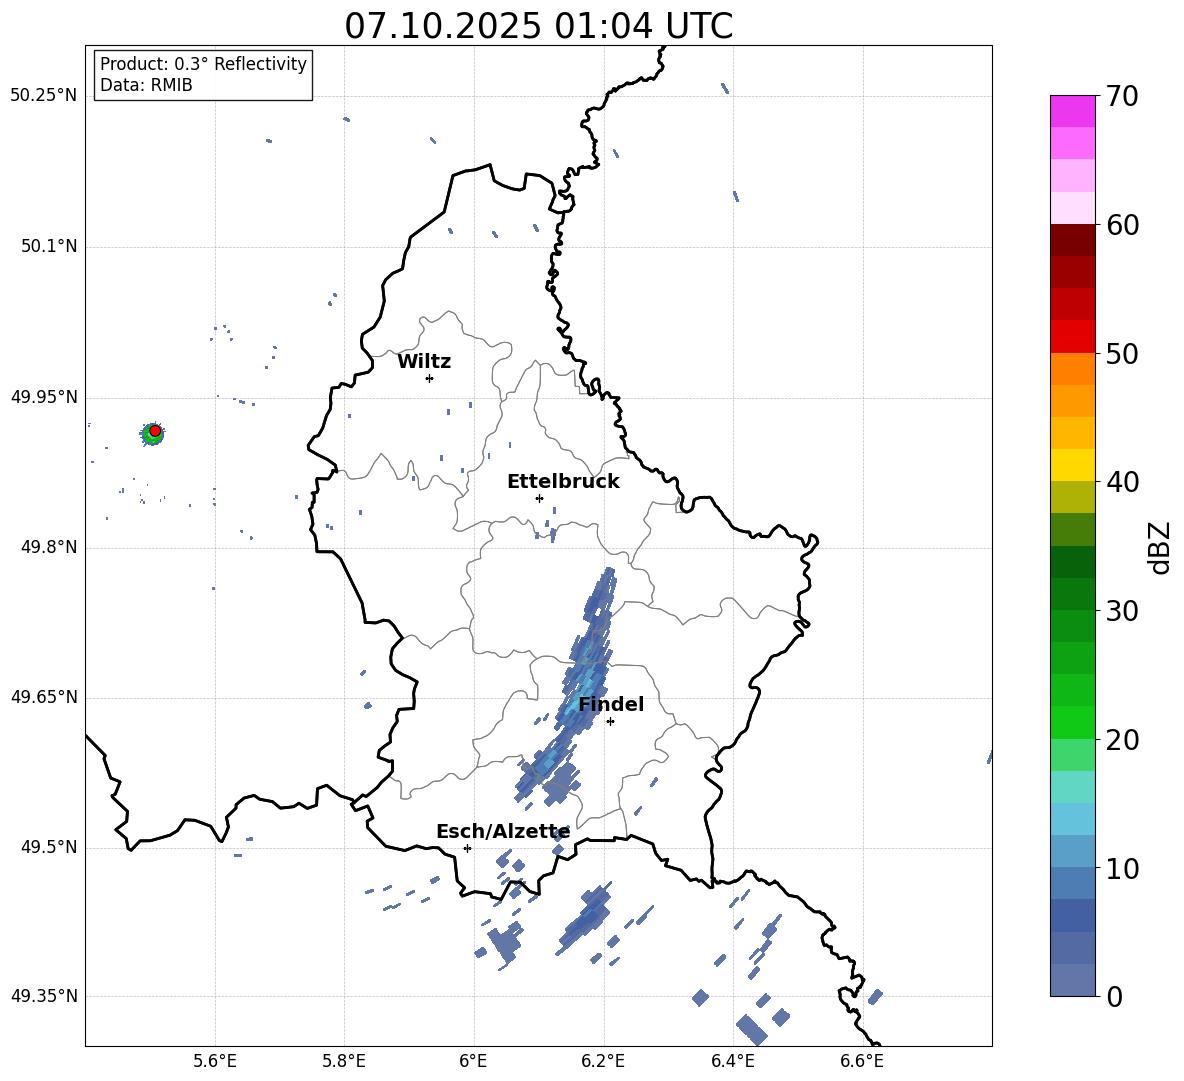This screenshot has width=1184, height=1081.
Task: Click the magenta top segment of colorbar
Action: pyautogui.click(x=1072, y=111)
